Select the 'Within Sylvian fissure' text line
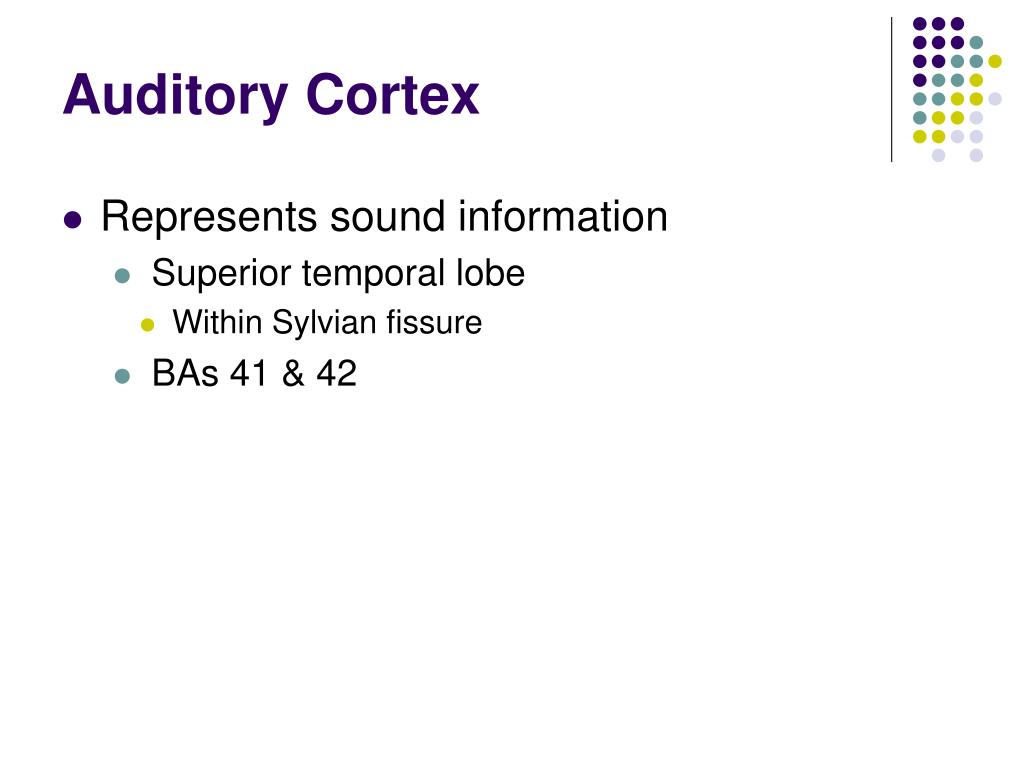 pyautogui.click(x=327, y=323)
